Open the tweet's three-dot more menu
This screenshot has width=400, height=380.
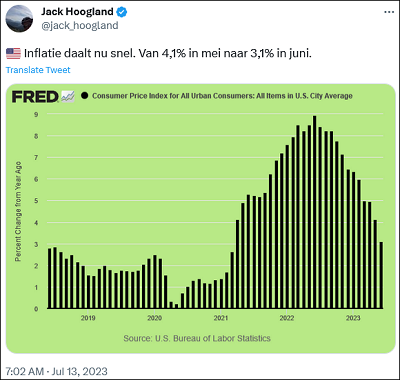pyautogui.click(x=389, y=12)
